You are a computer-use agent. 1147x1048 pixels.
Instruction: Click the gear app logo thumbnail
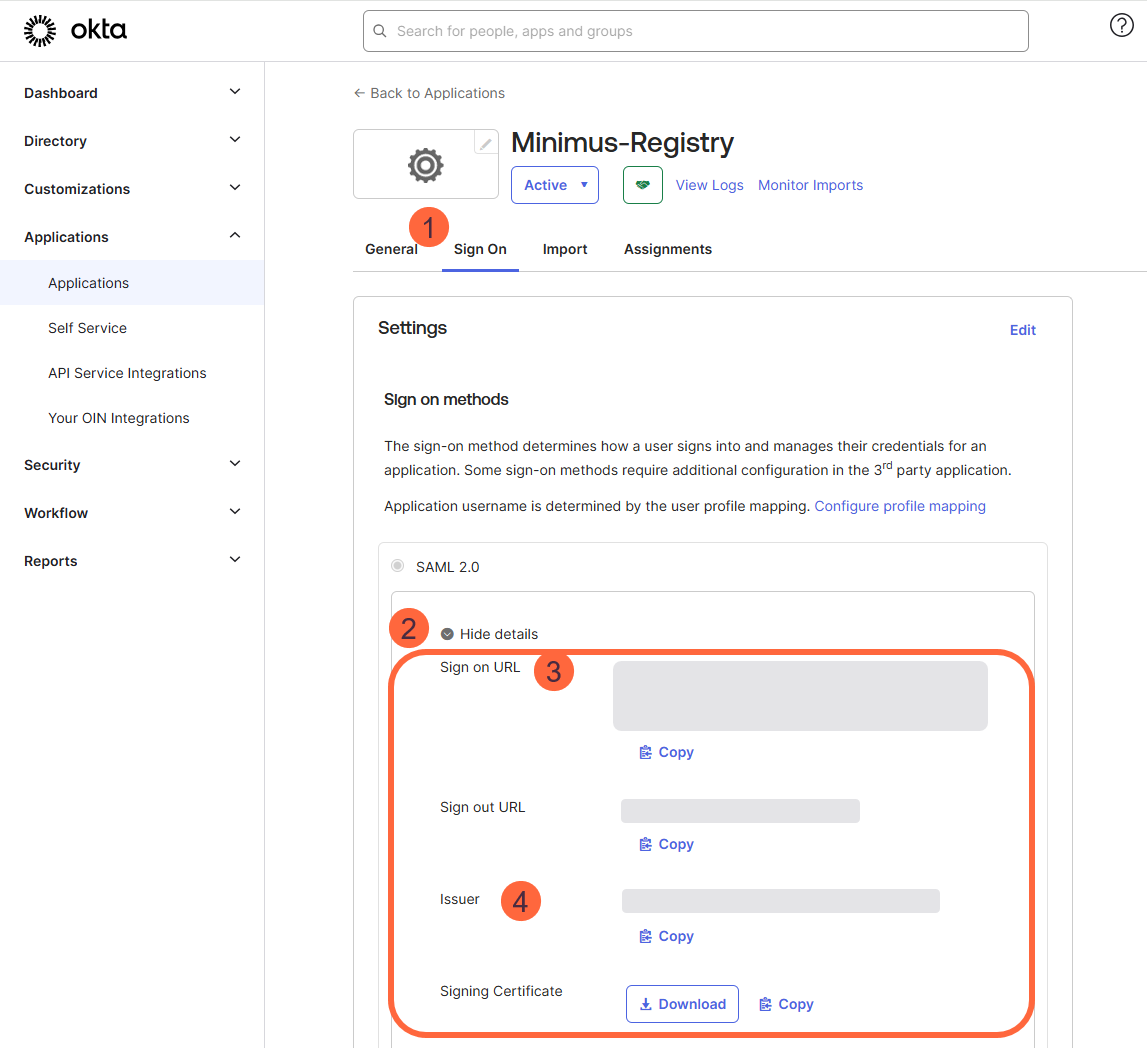(x=426, y=165)
